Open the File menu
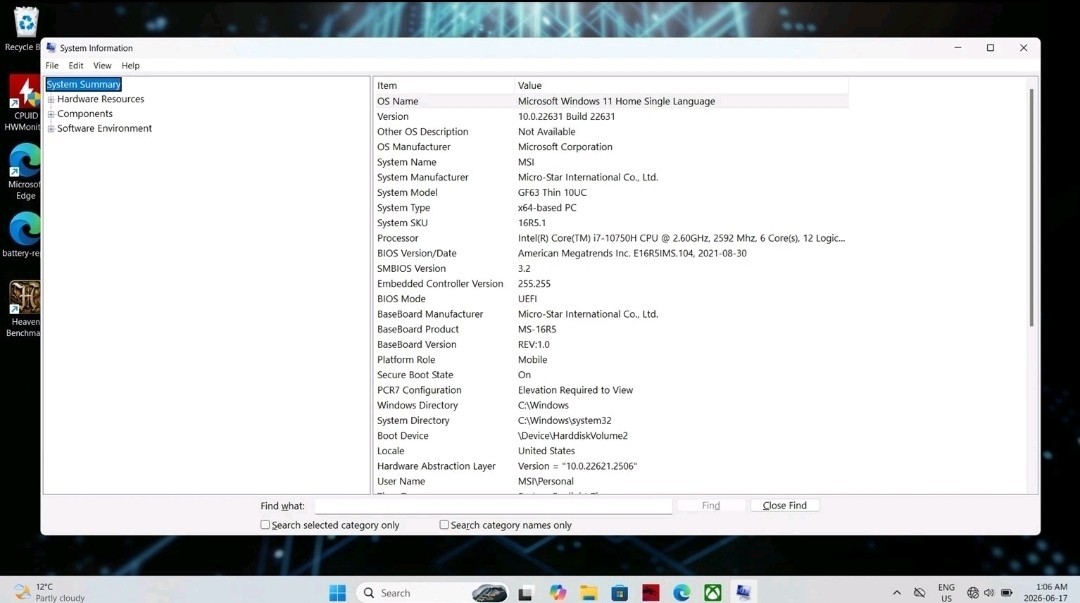 52,65
